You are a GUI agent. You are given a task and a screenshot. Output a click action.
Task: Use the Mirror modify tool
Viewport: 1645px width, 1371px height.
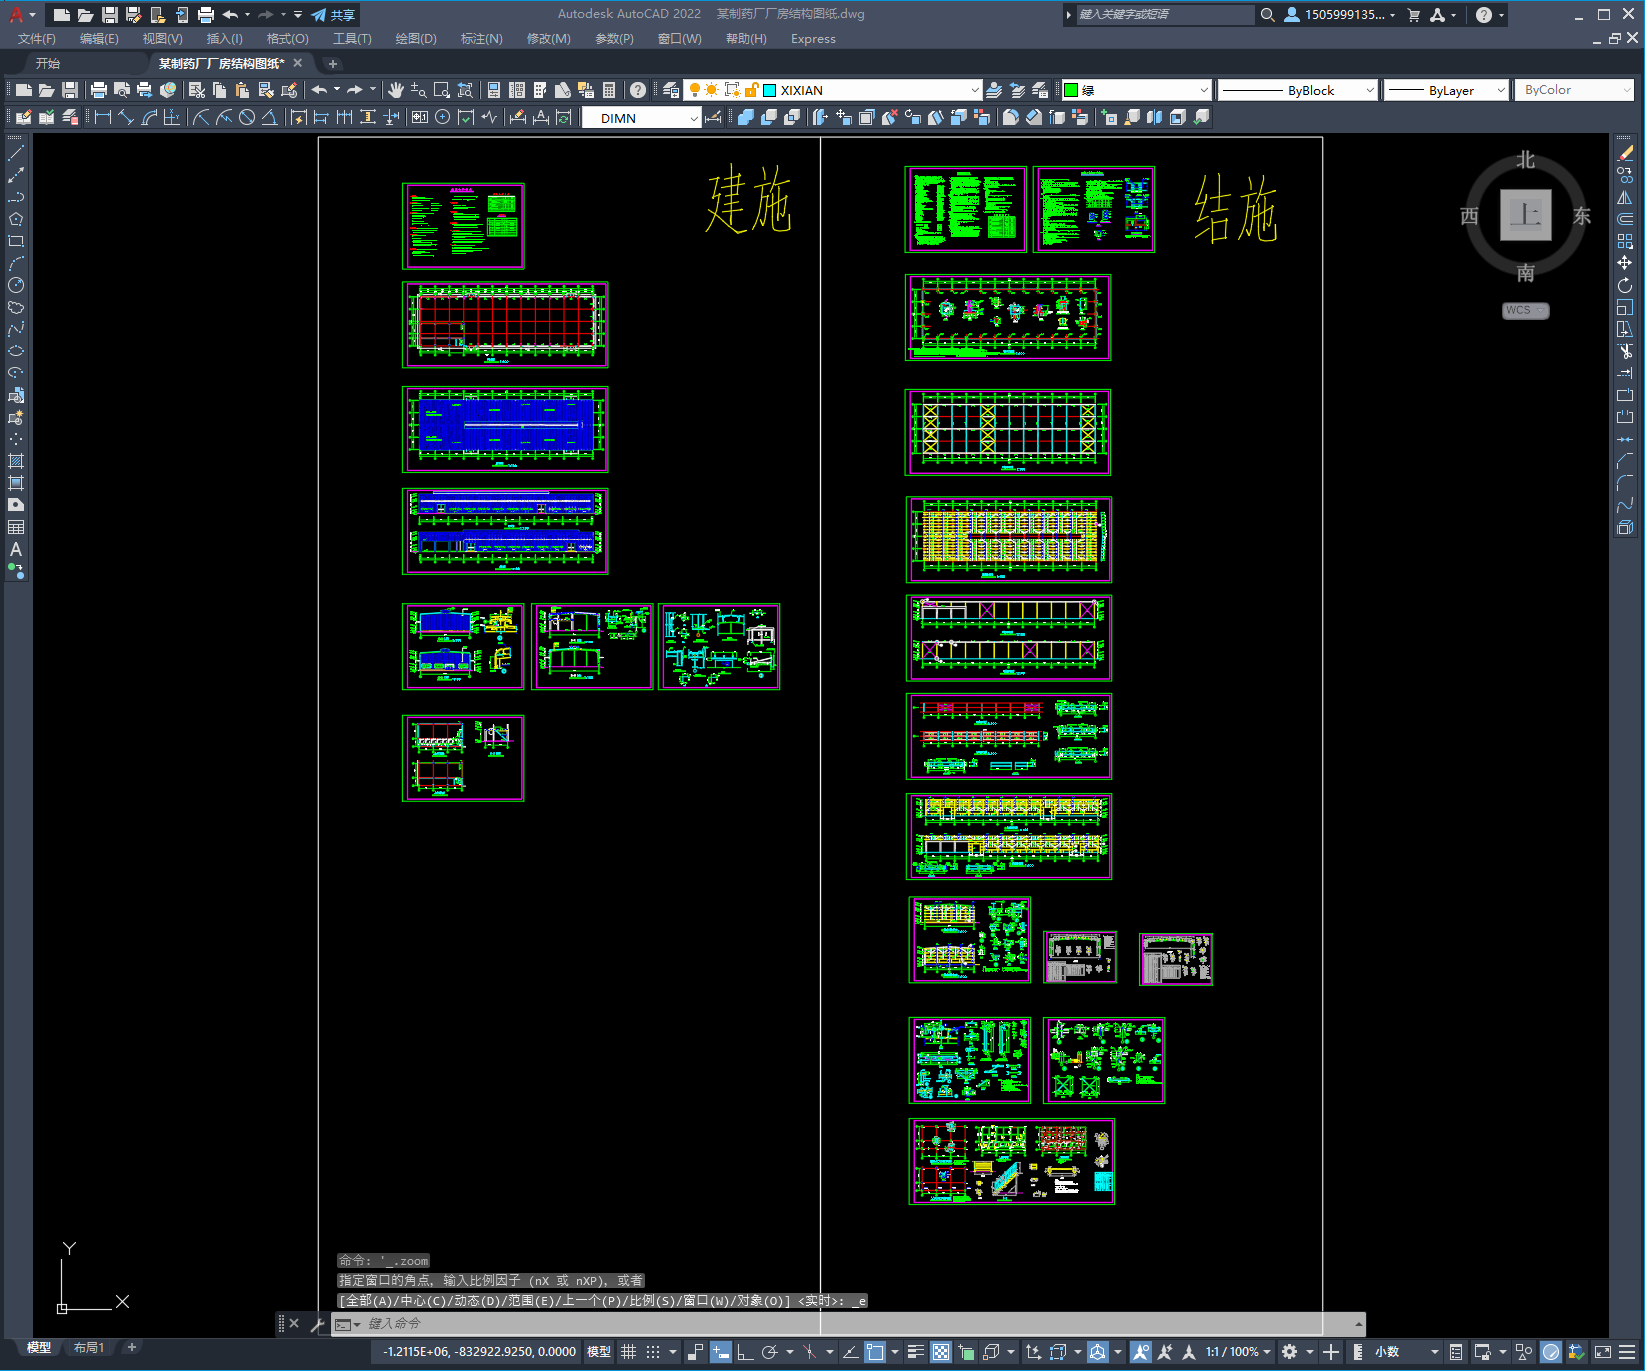pos(1625,197)
